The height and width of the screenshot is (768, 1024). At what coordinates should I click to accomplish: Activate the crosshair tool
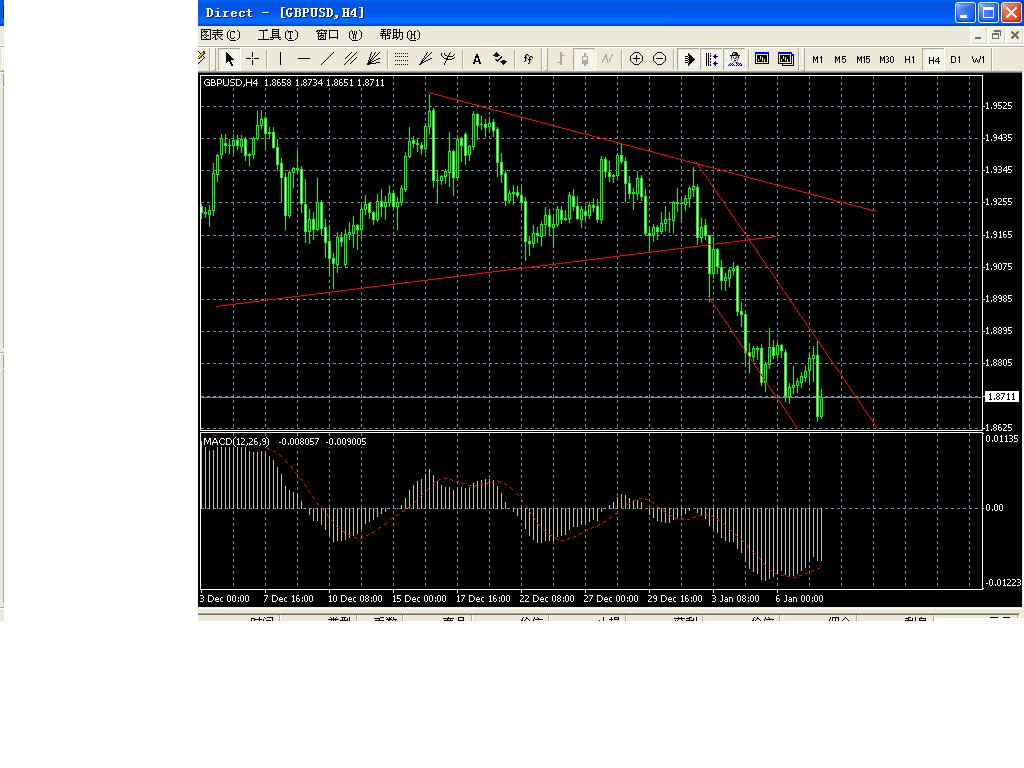coord(253,59)
